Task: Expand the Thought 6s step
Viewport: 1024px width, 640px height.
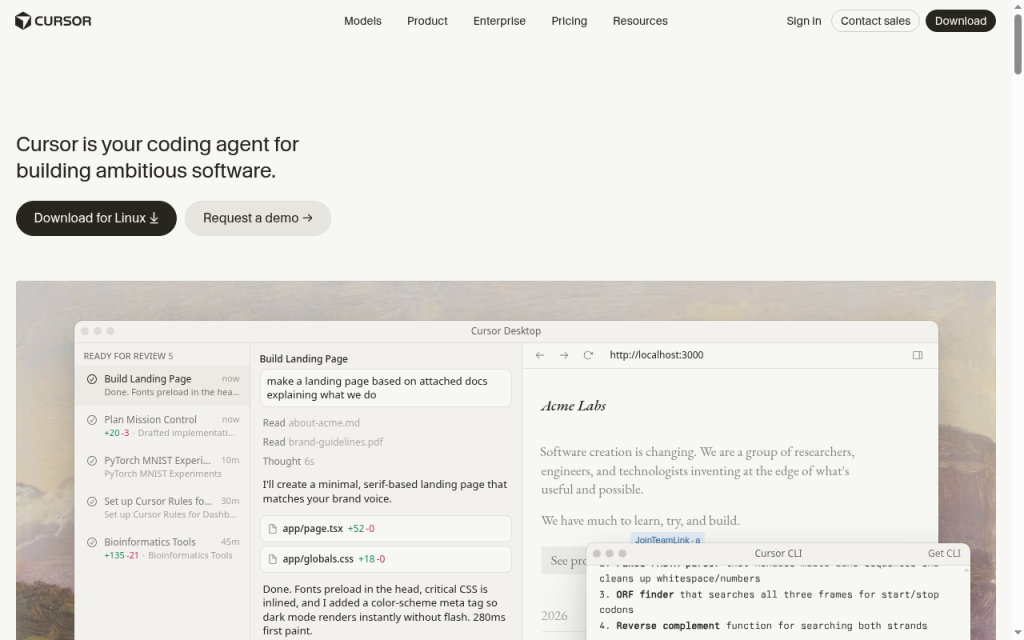Action: pos(289,461)
